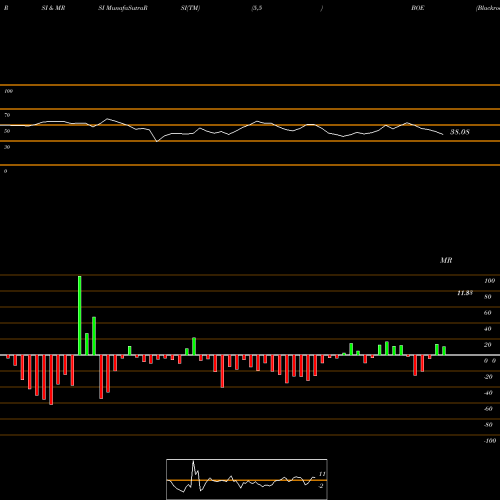Click the RSI axis label 70

click(x=7, y=115)
